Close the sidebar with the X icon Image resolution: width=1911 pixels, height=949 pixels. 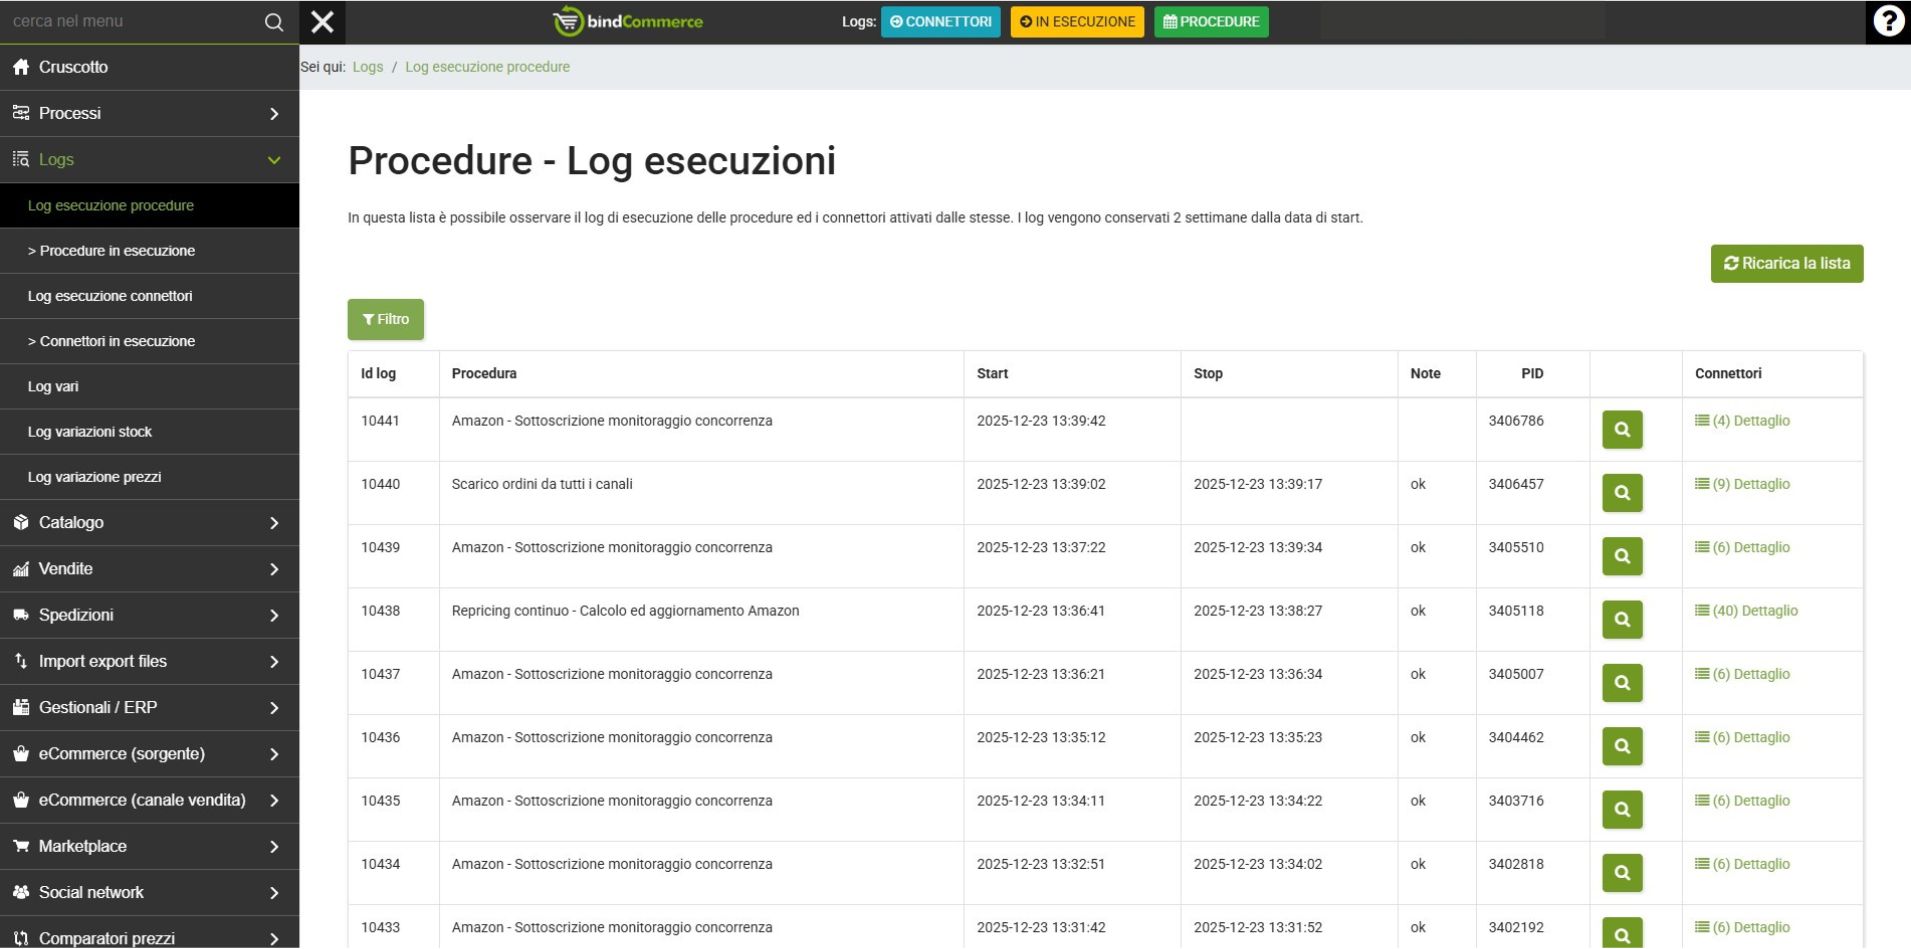pos(322,22)
